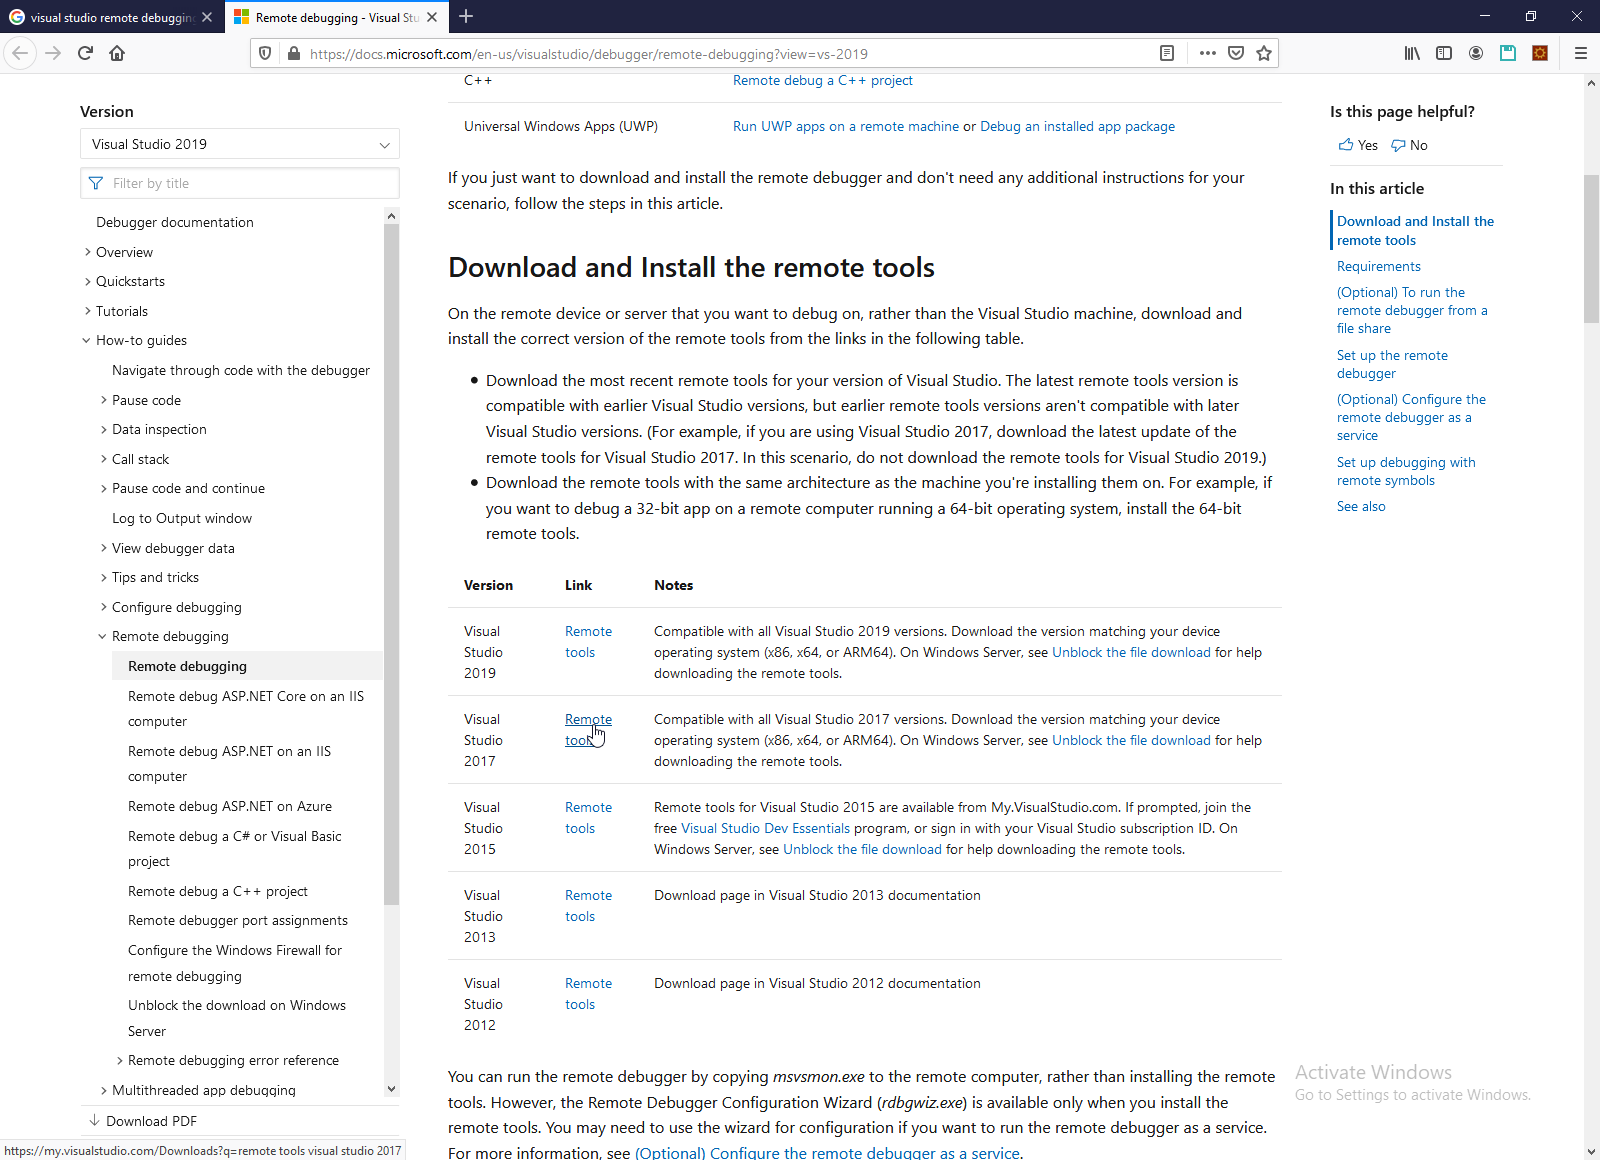Viewport: 1600px width, 1160px height.
Task: Rate the page not helpful with No
Action: [x=1409, y=145]
